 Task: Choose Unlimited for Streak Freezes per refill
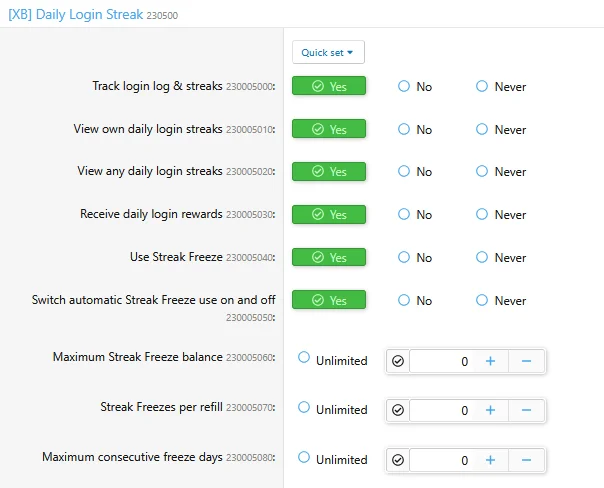pyautogui.click(x=333, y=409)
